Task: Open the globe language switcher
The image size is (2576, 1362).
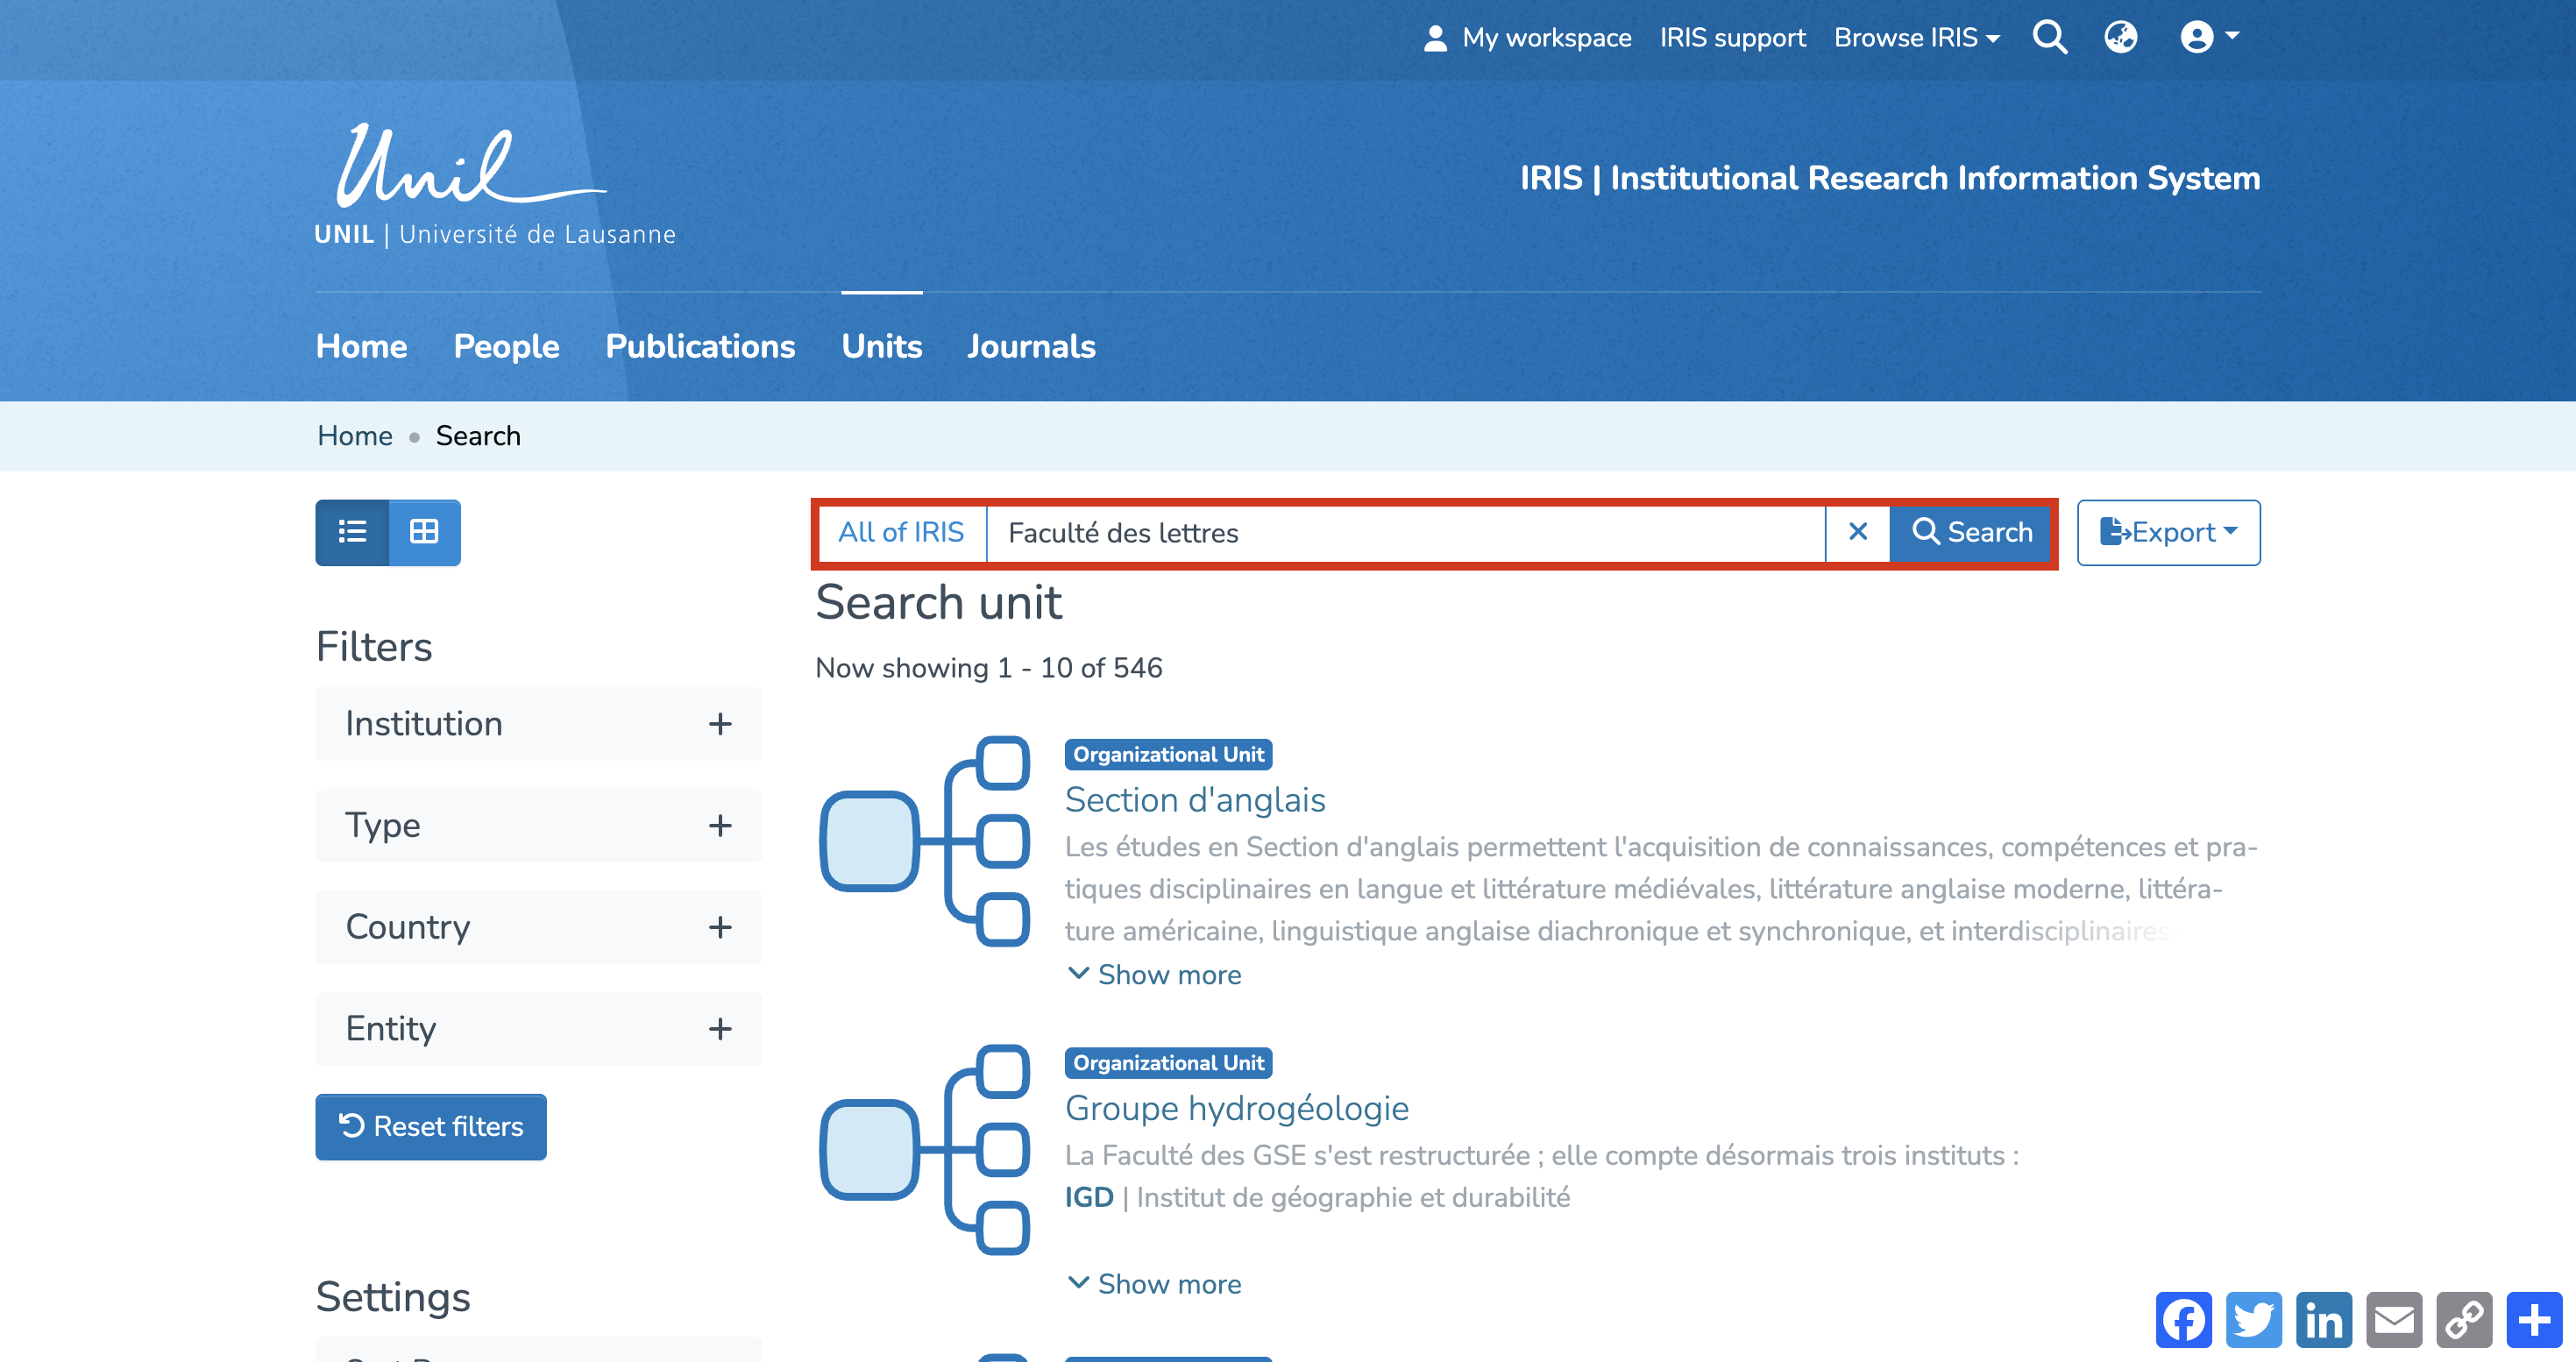Action: click(x=2120, y=37)
